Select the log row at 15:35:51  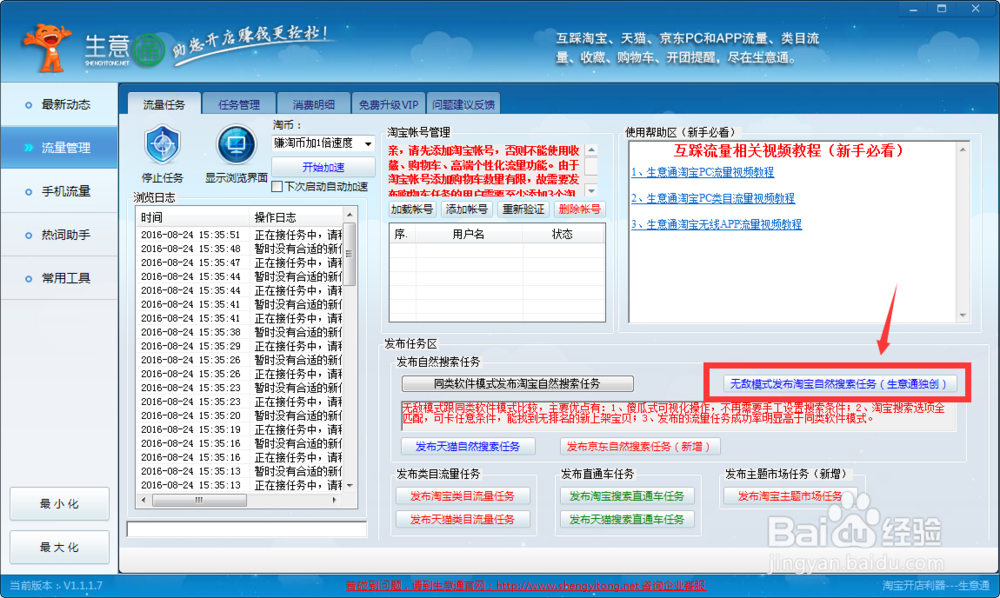coord(240,235)
